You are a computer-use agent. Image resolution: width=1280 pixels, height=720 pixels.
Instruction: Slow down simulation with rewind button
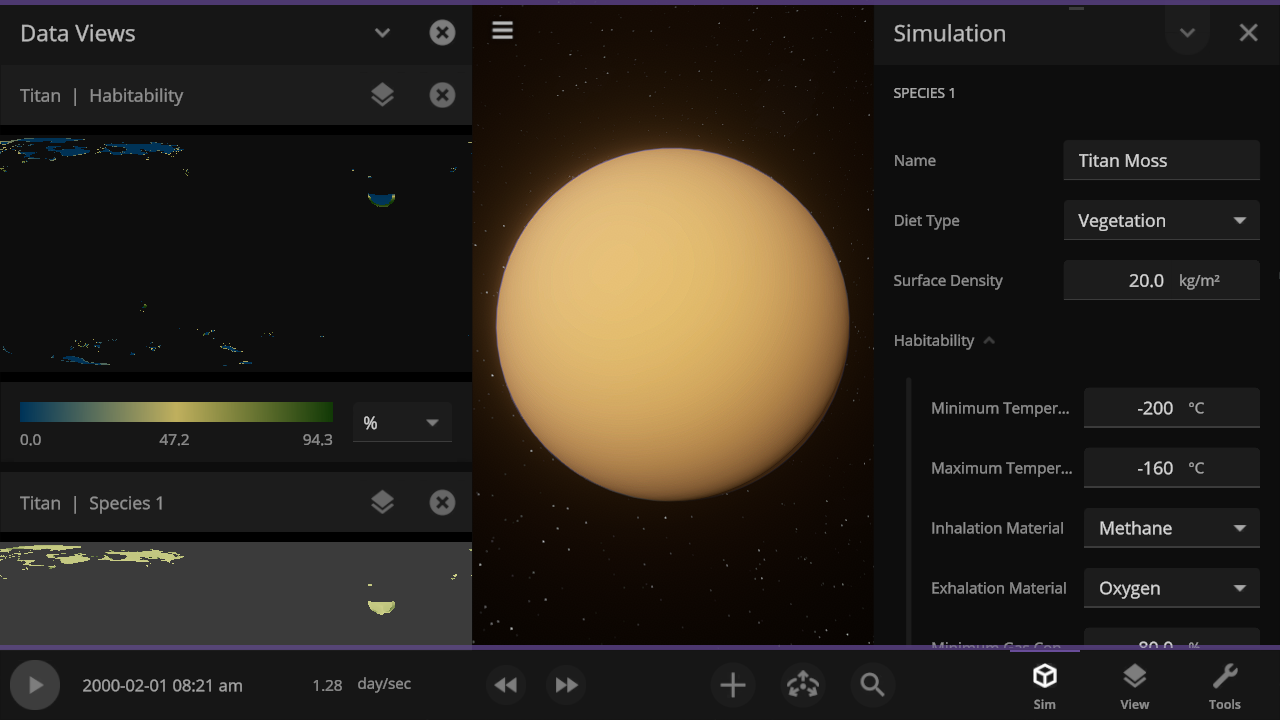pyautogui.click(x=506, y=685)
